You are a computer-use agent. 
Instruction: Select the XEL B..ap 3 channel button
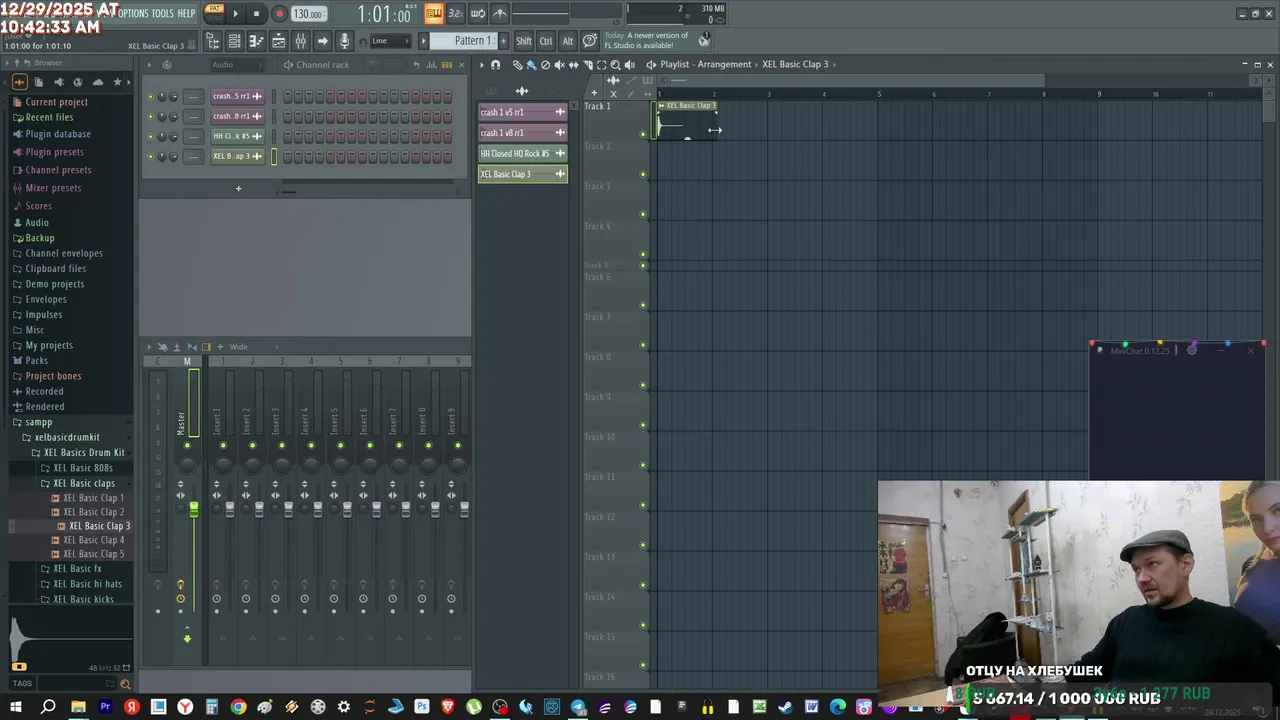click(x=237, y=157)
